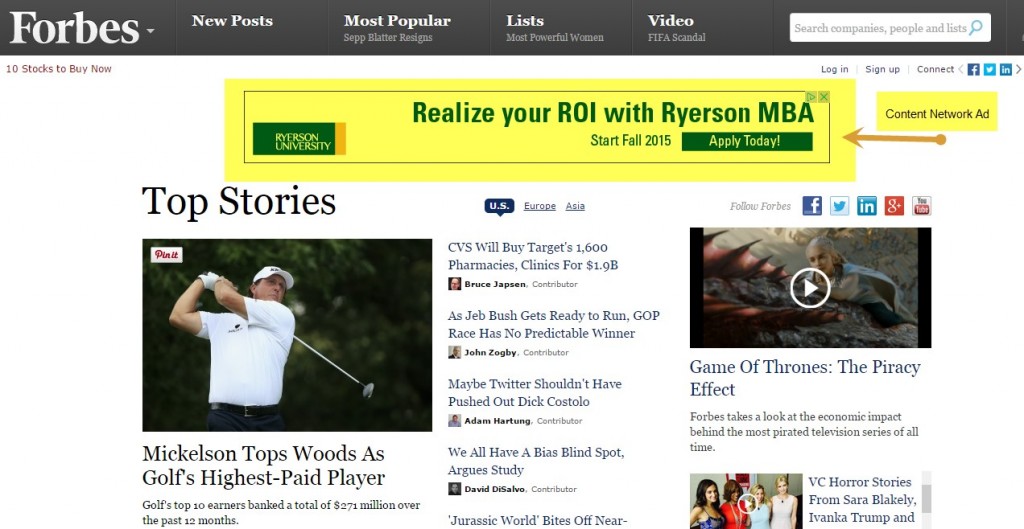The width and height of the screenshot is (1024, 529).
Task: Click the sidebar scrollbar thumb
Action: pyautogui.click(x=927, y=499)
